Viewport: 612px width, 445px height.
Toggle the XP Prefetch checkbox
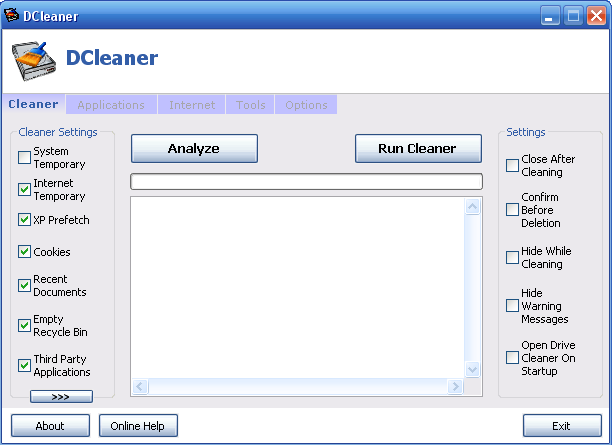25,220
